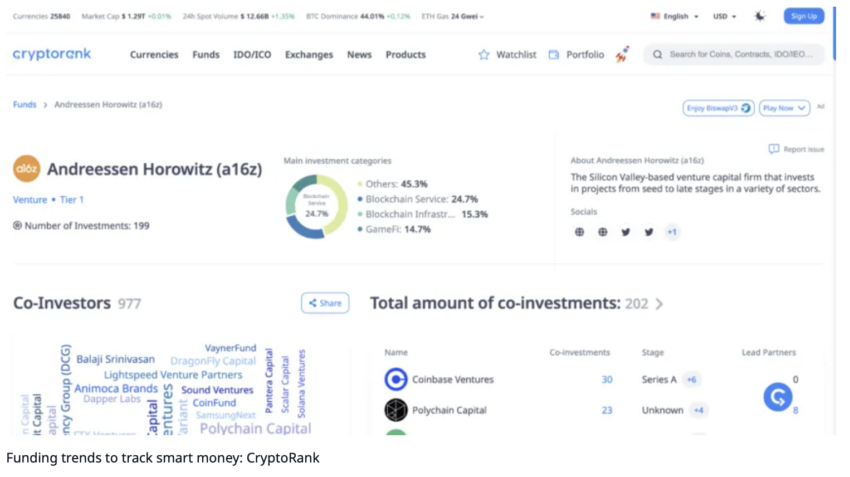Select GameFi 14.7% legend entry
This screenshot has height=477, width=850.
click(394, 229)
